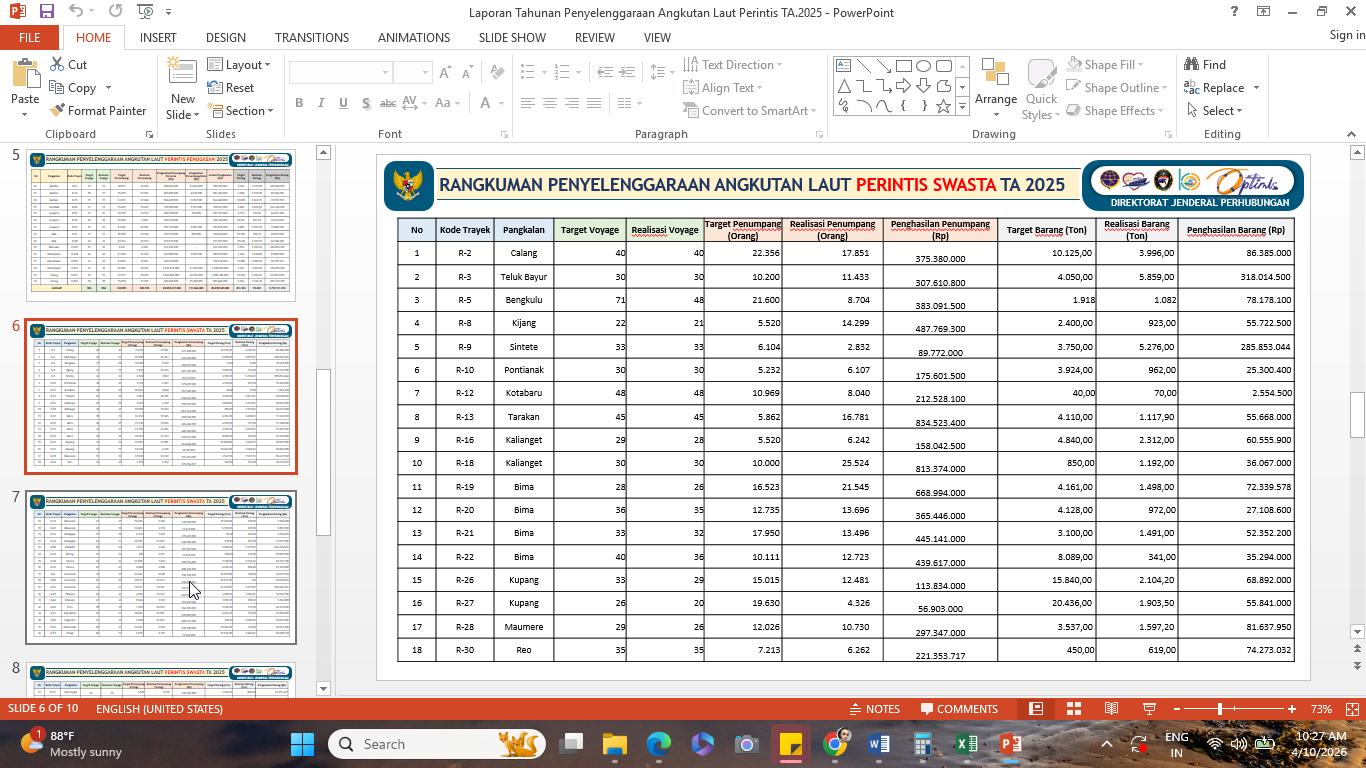Select the star shape in shapes gallery

tap(943, 106)
